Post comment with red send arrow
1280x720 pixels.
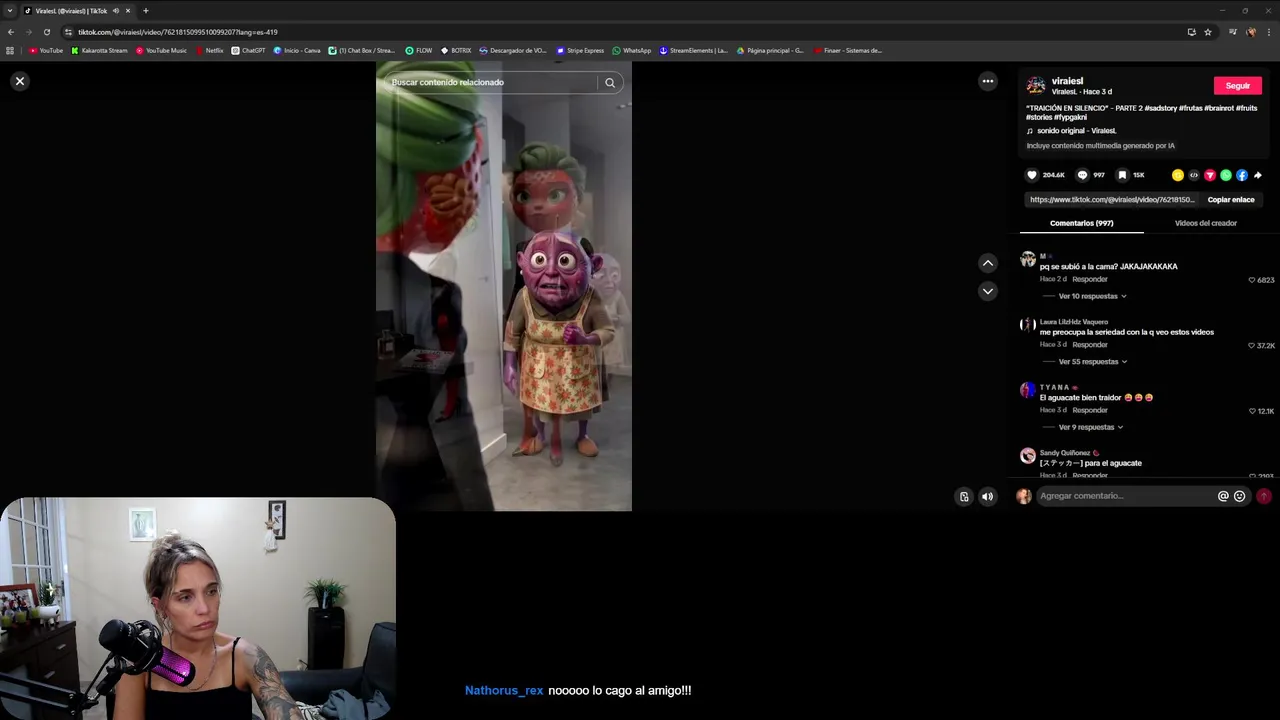(x=1264, y=496)
